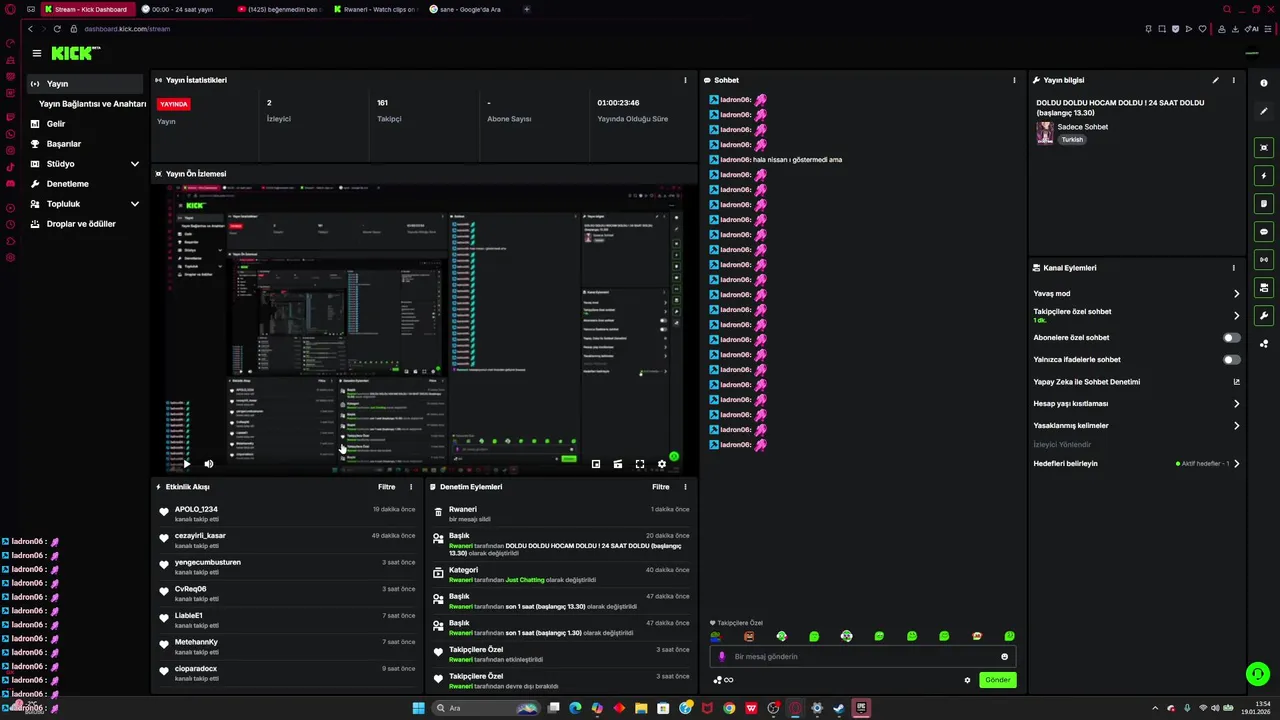The height and width of the screenshot is (720, 1280).
Task: Switch to sane Google'da Ara tab
Action: point(470,9)
